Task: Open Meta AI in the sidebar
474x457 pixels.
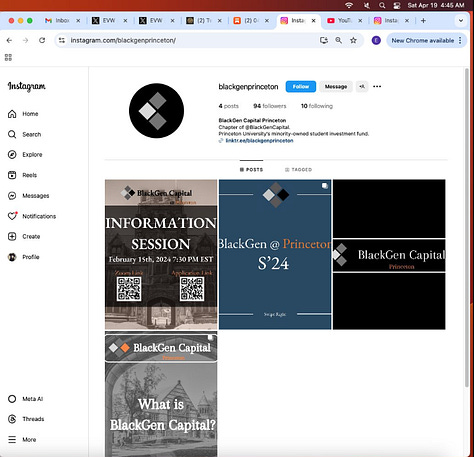Action: [x=25, y=399]
